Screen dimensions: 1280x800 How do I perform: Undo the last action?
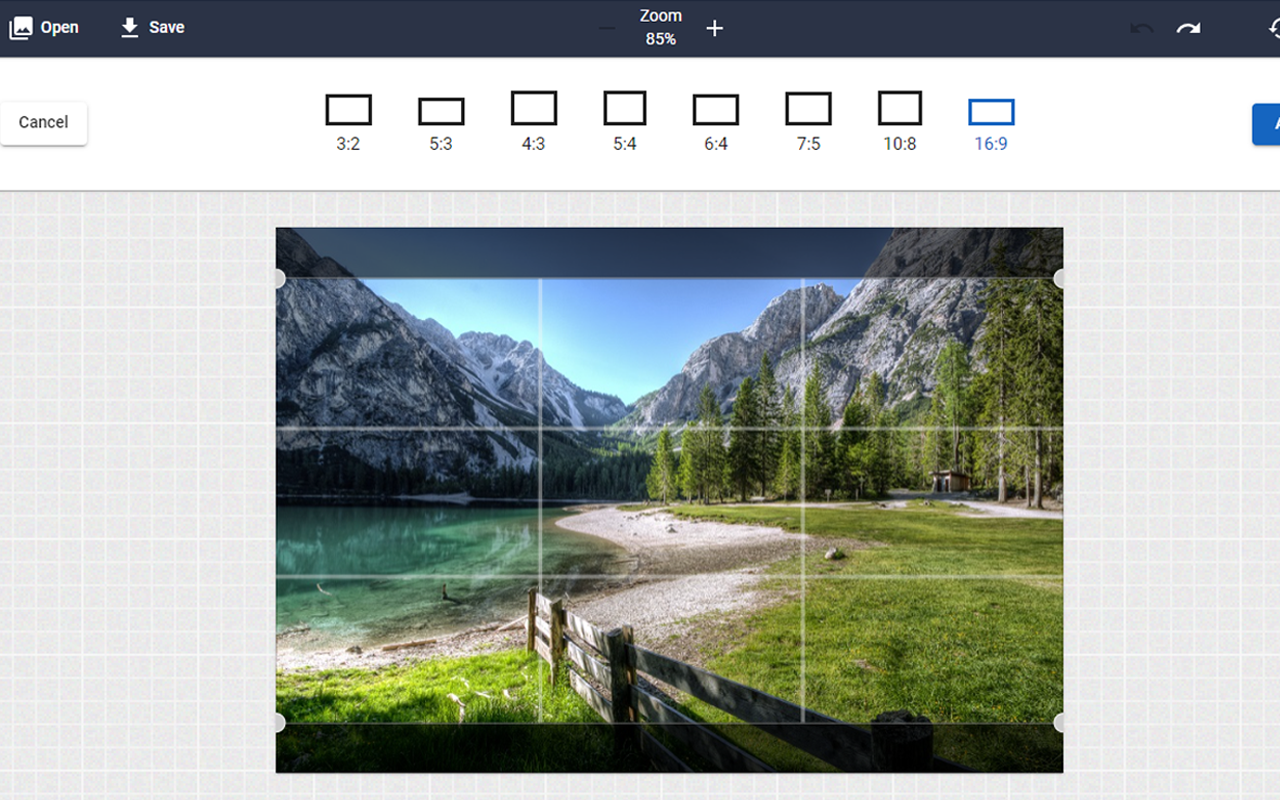click(1141, 28)
